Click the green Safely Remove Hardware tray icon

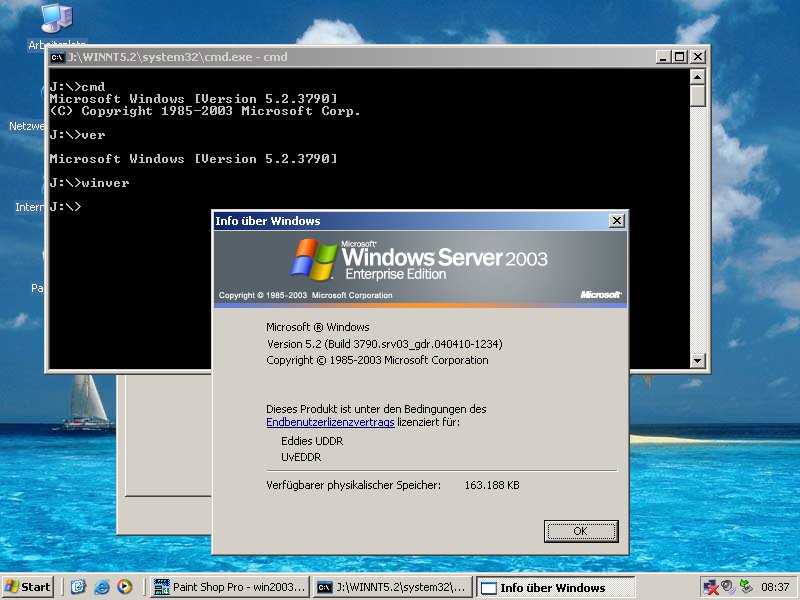745,587
